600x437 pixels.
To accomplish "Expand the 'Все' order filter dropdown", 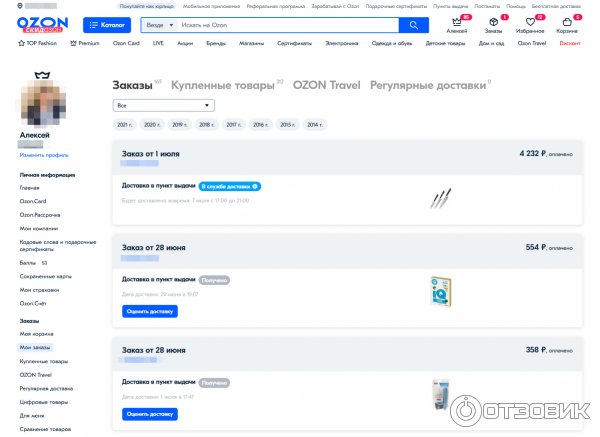I will click(x=164, y=105).
